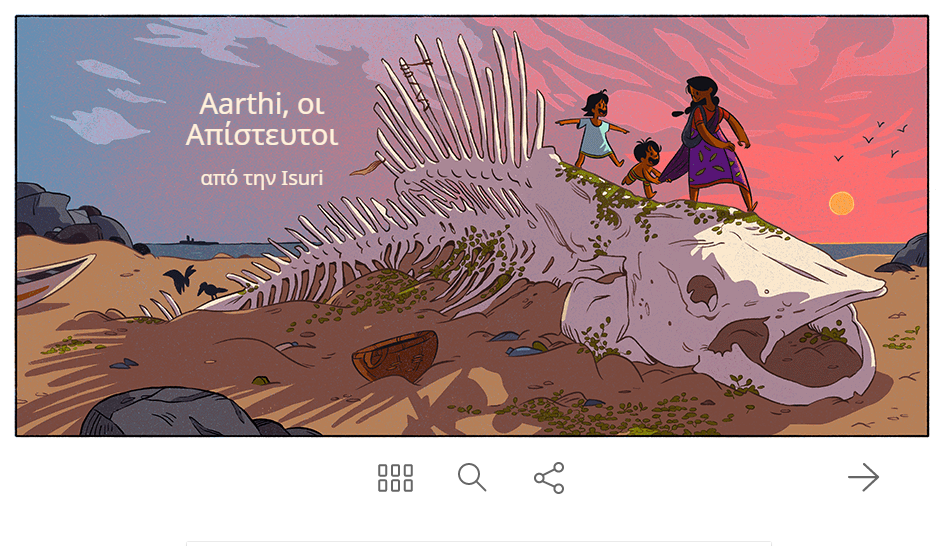The height and width of the screenshot is (546, 936).
Task: Open the share icon
Action: coord(549,478)
